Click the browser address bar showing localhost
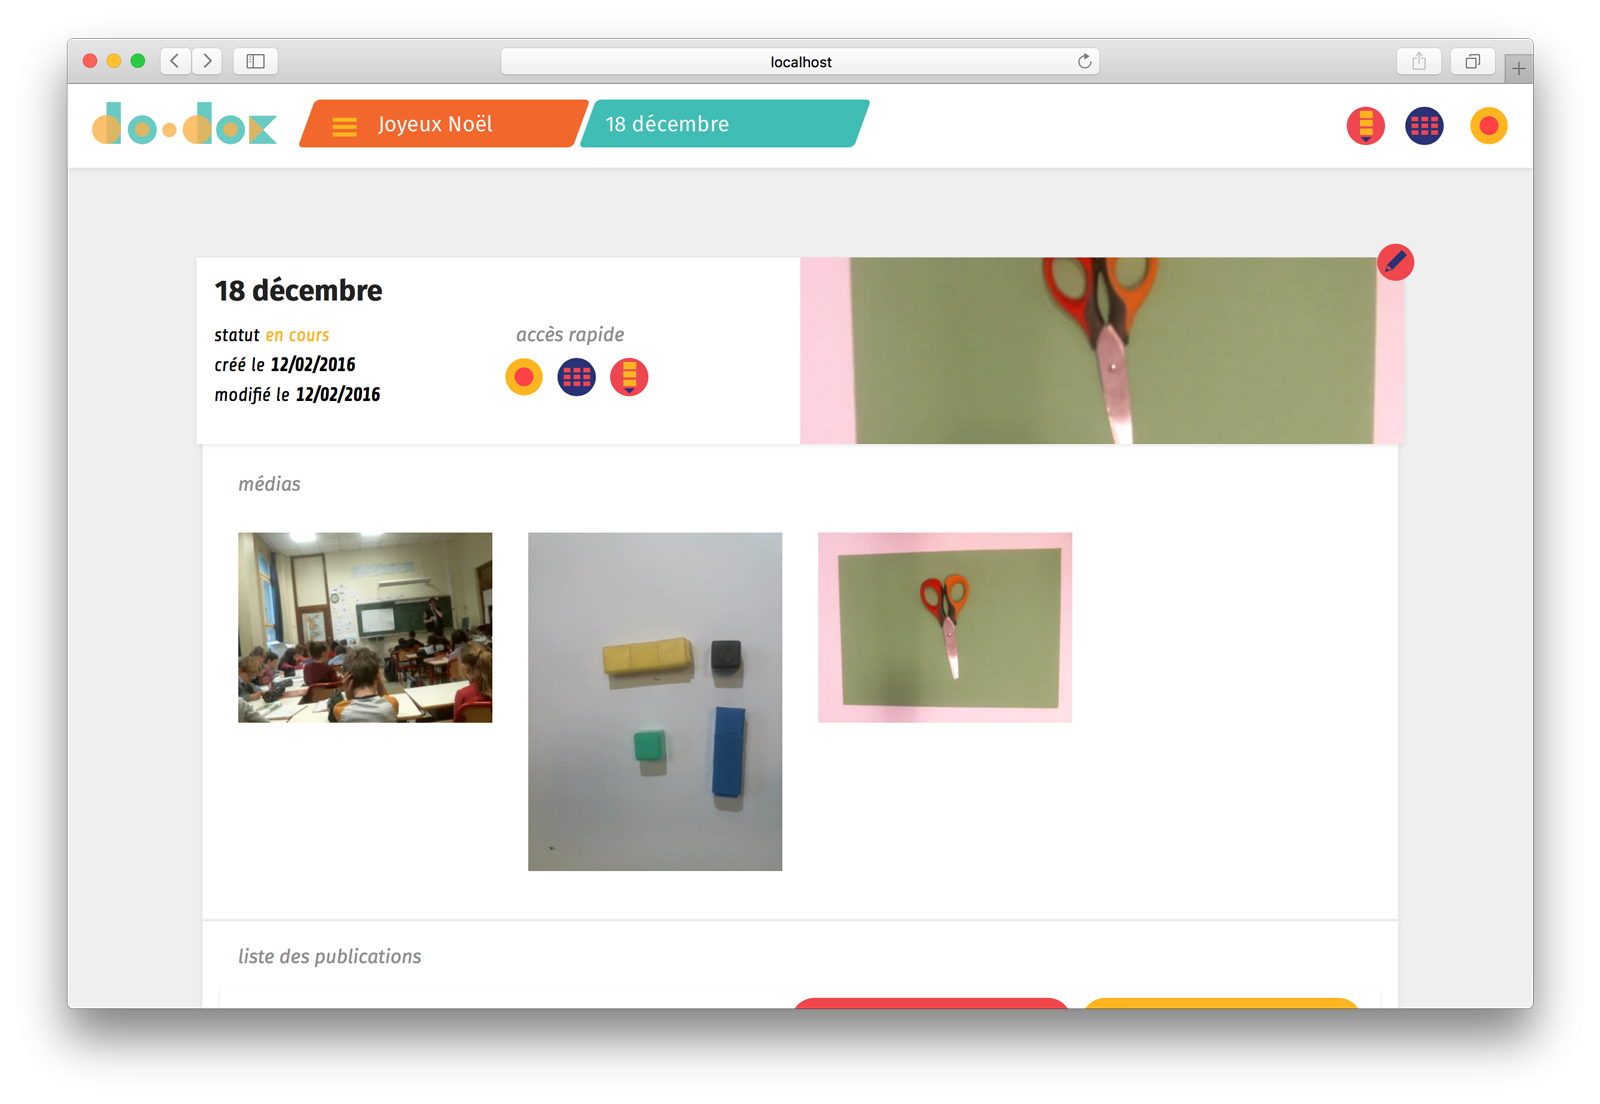The height and width of the screenshot is (1104, 1600). [800, 62]
